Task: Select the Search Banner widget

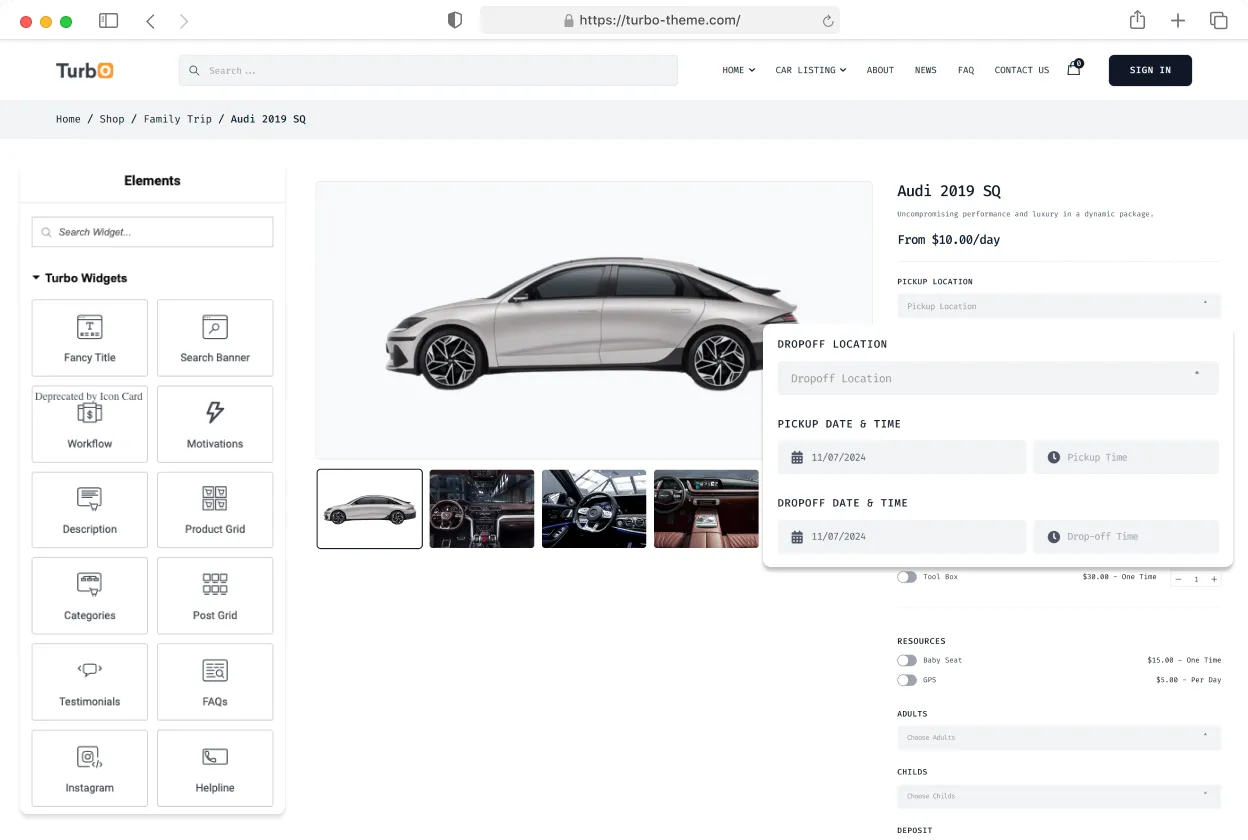Action: coord(215,338)
